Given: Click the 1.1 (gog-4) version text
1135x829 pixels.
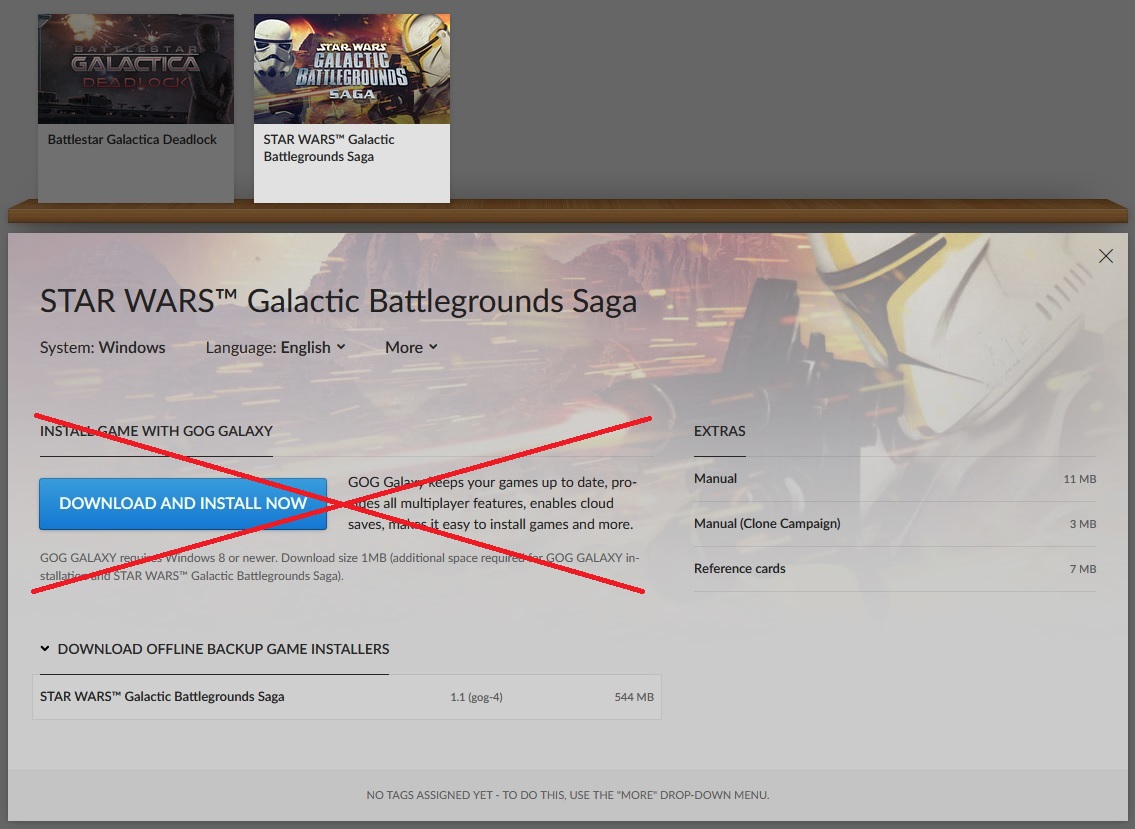Looking at the screenshot, I should [476, 697].
